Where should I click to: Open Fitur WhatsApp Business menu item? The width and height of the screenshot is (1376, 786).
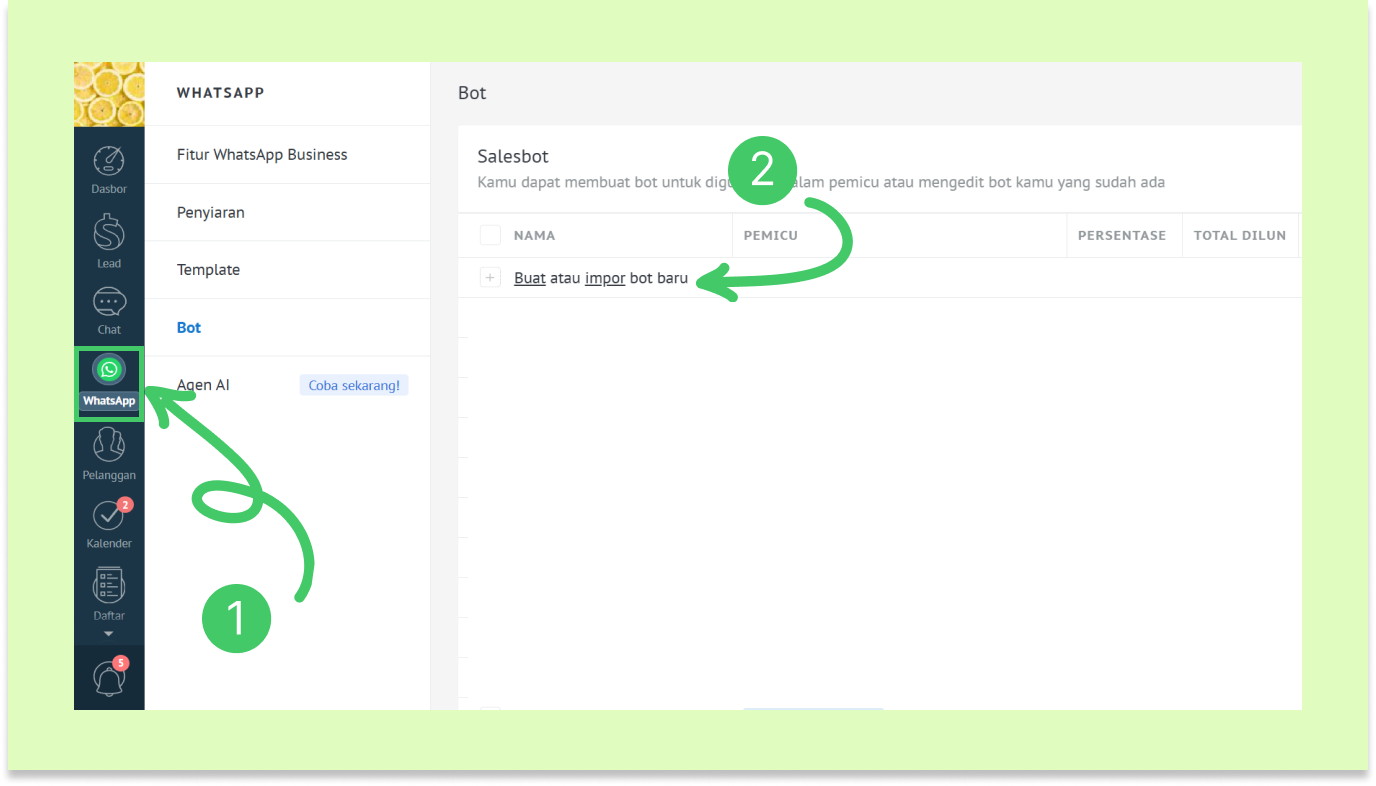click(x=262, y=155)
